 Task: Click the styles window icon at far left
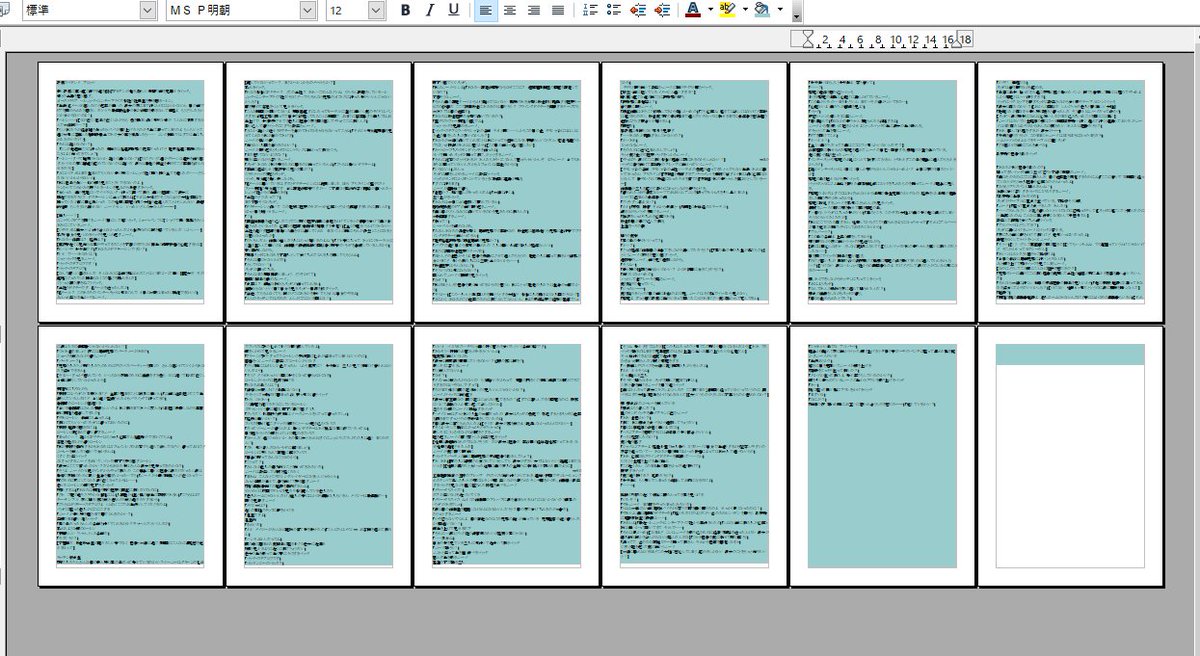pyautogui.click(x=5, y=10)
